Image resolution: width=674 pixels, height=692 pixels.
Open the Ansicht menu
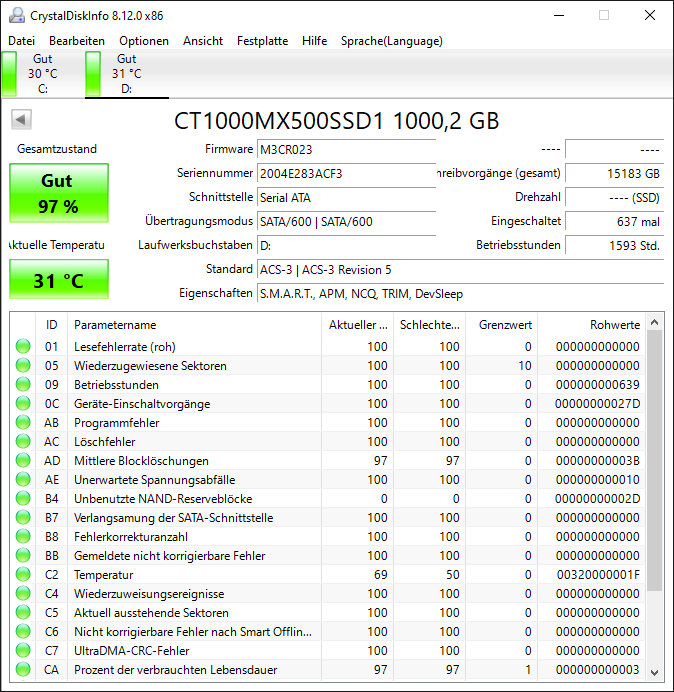[203, 41]
